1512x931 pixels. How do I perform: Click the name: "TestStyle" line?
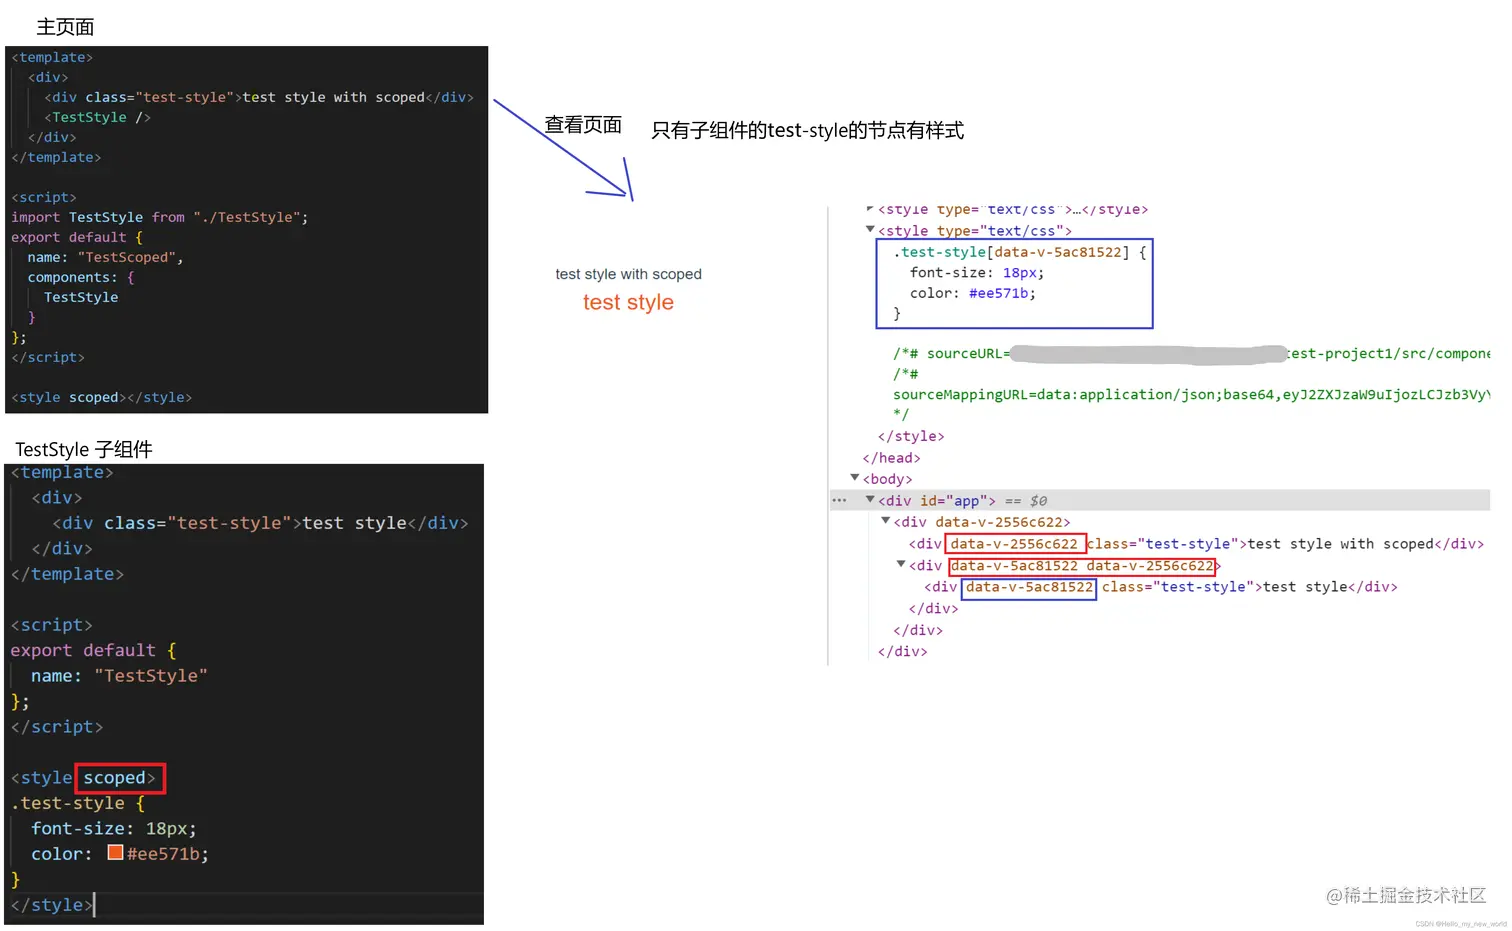coord(119,676)
